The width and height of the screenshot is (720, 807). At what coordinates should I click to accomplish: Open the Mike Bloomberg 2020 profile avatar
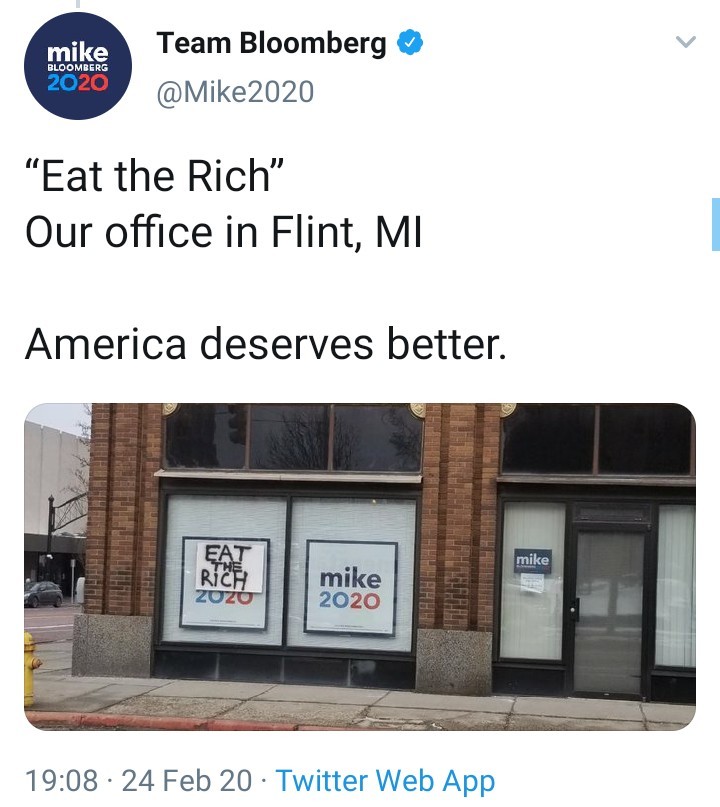78,66
